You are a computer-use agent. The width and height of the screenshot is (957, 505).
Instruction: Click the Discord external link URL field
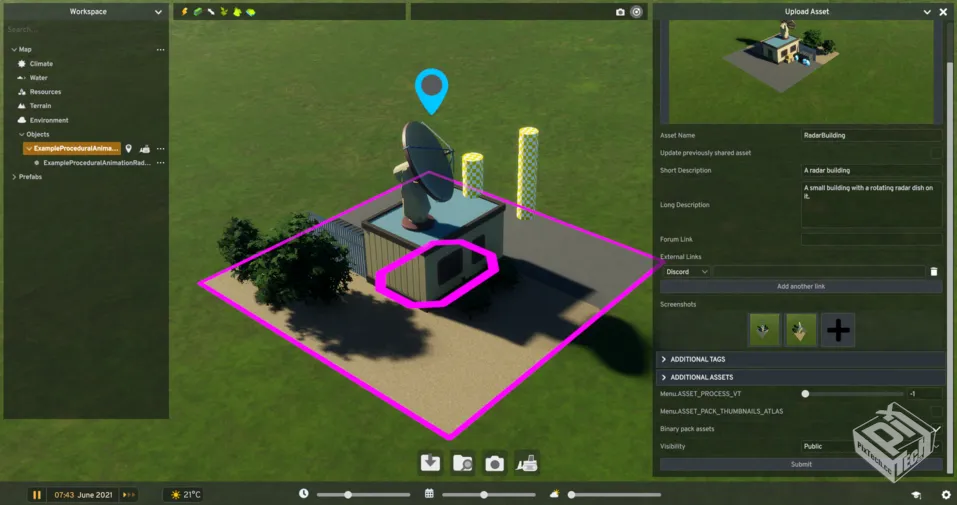point(819,272)
